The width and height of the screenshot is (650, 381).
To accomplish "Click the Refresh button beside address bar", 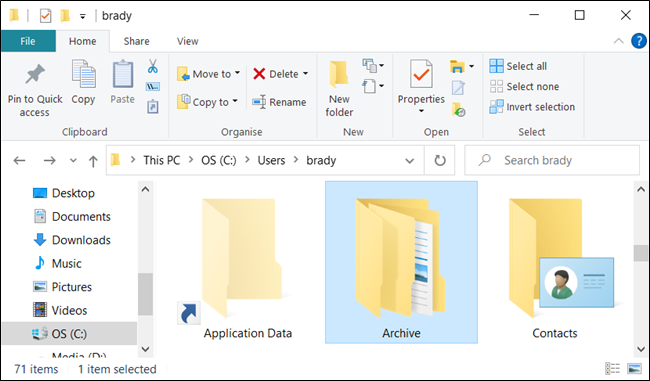I will (439, 160).
